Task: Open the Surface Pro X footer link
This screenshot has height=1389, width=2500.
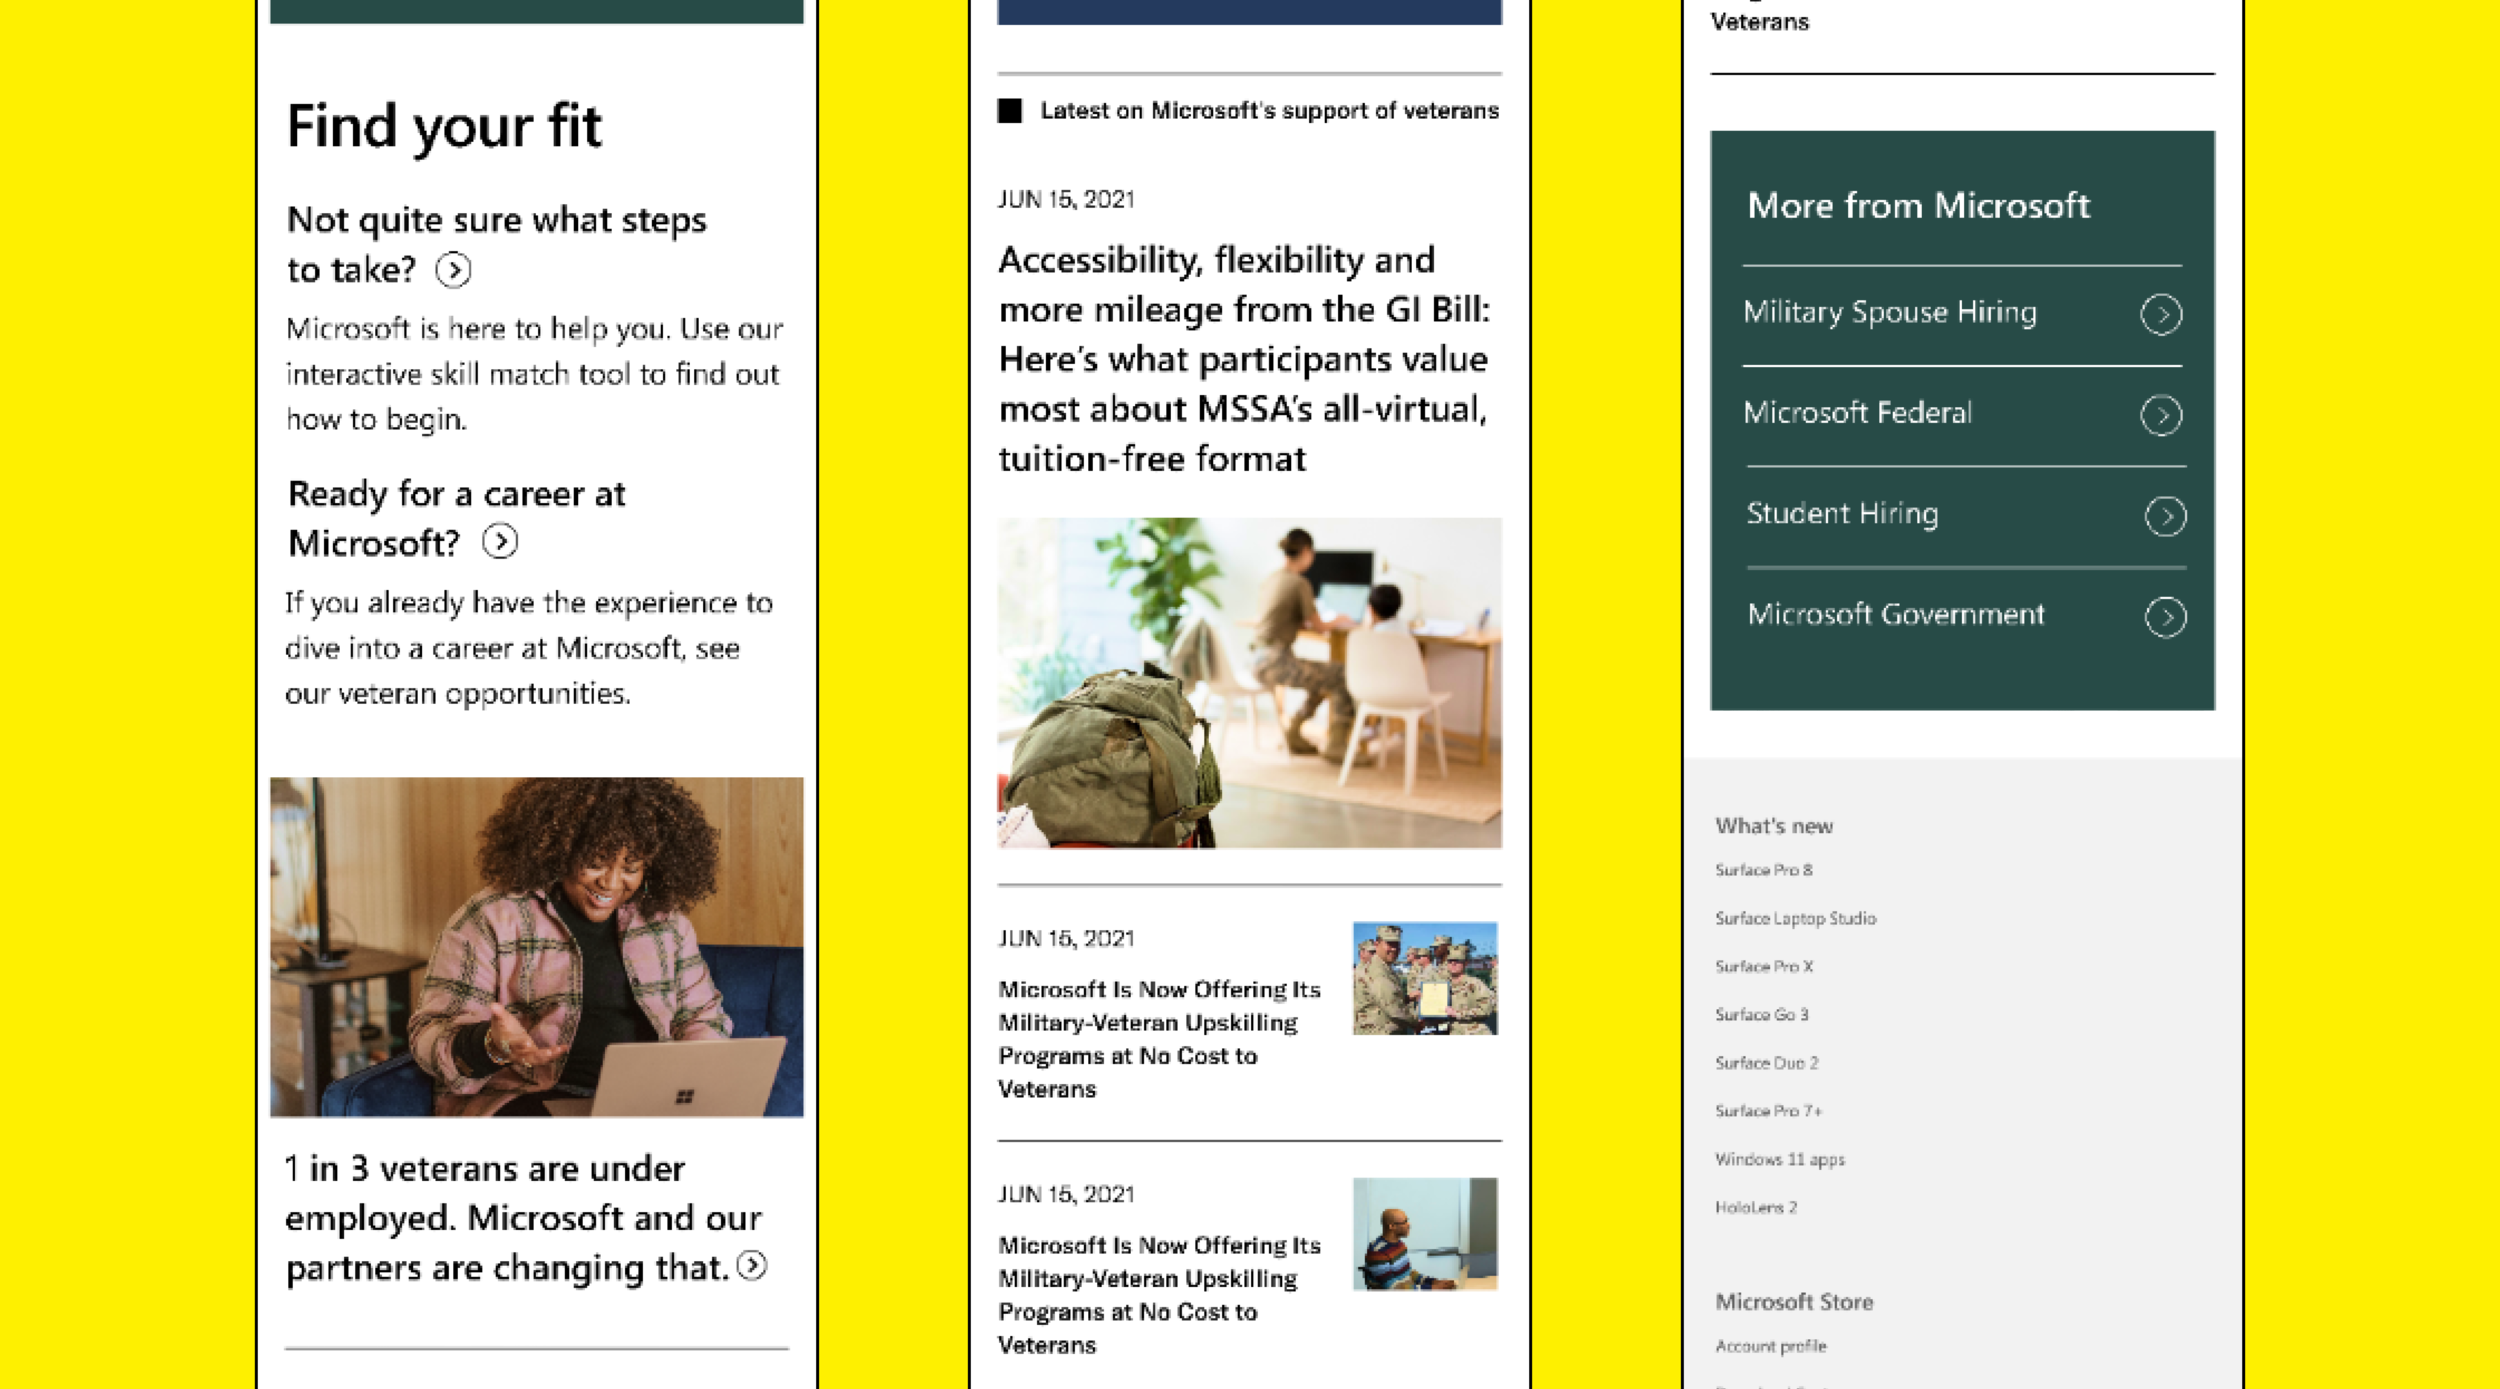Action: click(1763, 966)
